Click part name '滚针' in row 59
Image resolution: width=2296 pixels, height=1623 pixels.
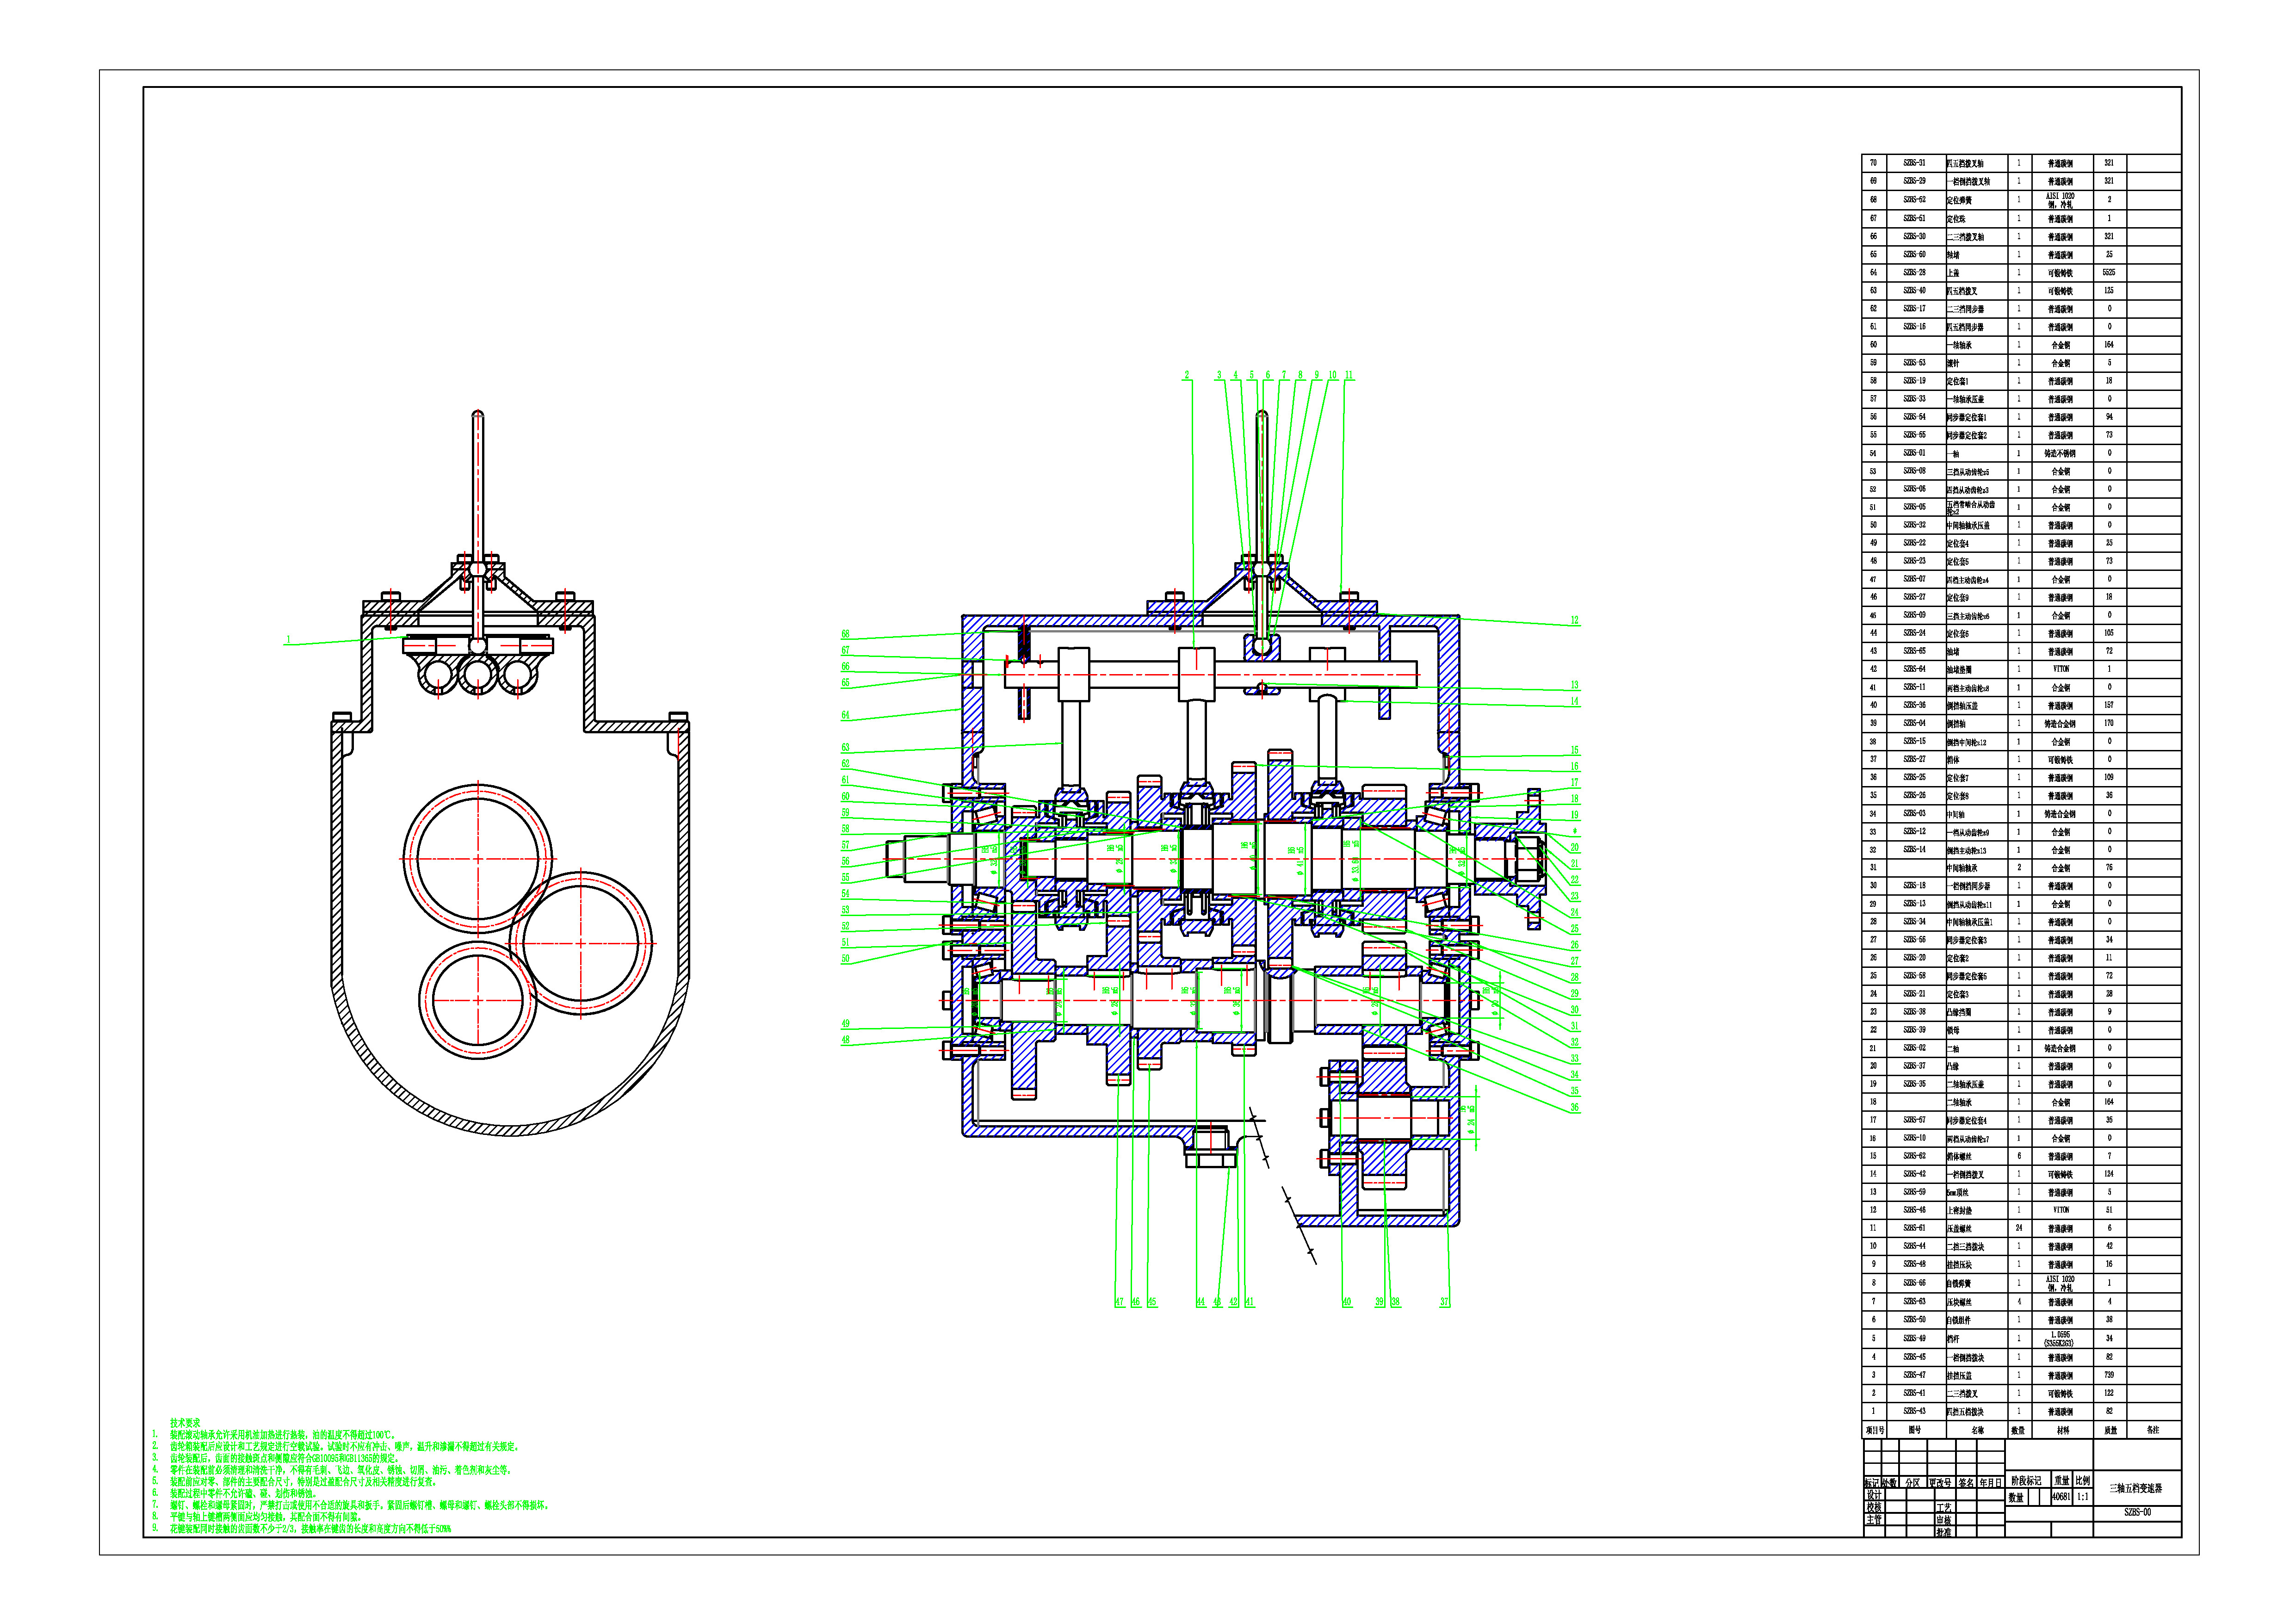coord(1953,363)
